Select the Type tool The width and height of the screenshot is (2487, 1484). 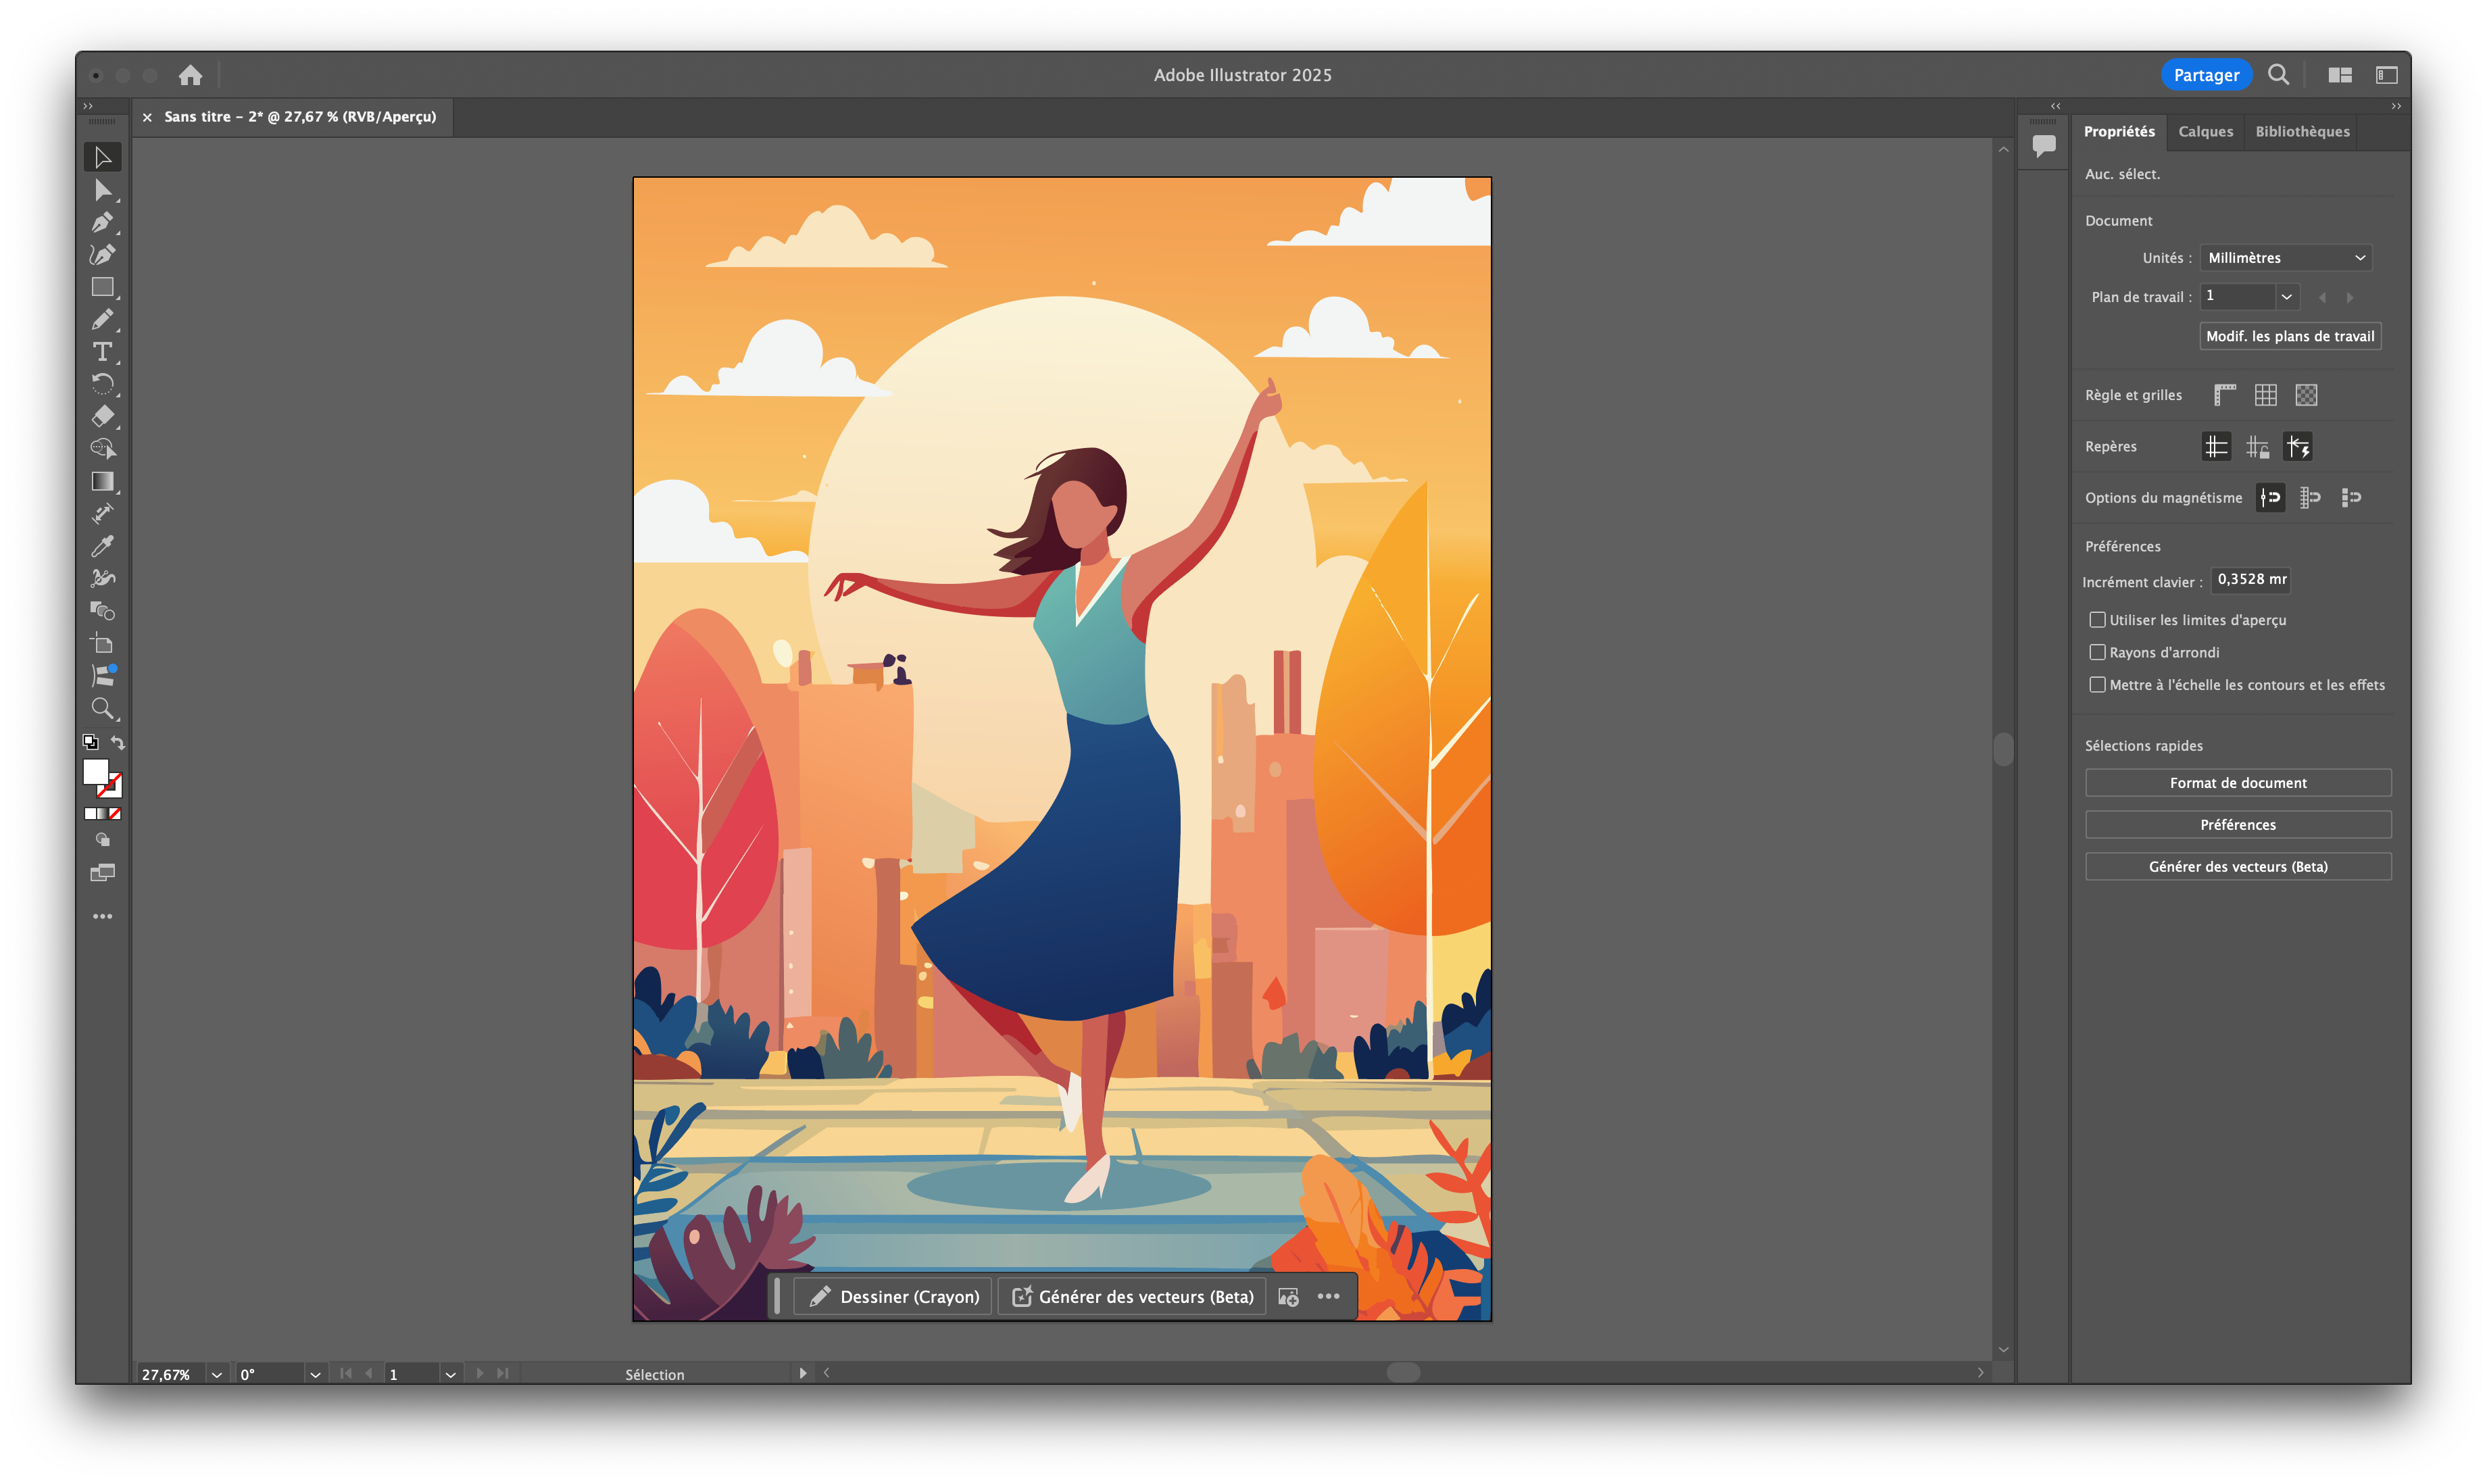click(x=102, y=352)
